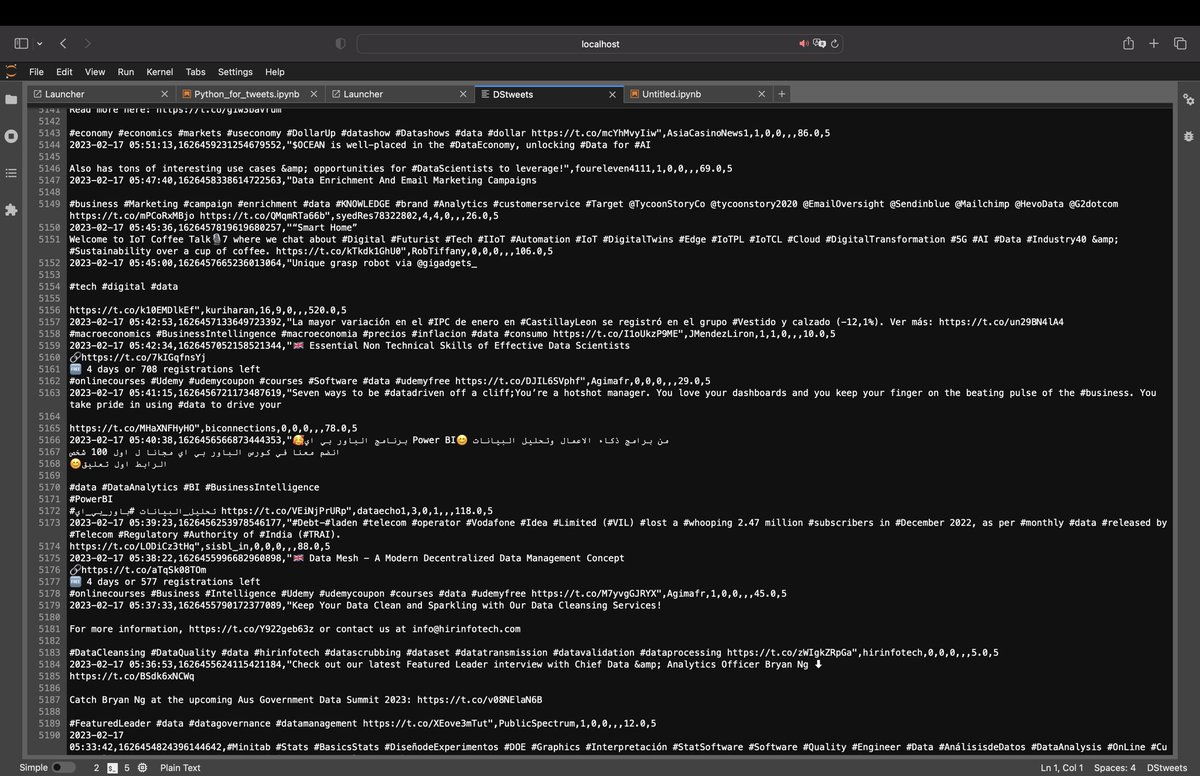Click text '4 days or 708 registrations left'

pos(172,368)
